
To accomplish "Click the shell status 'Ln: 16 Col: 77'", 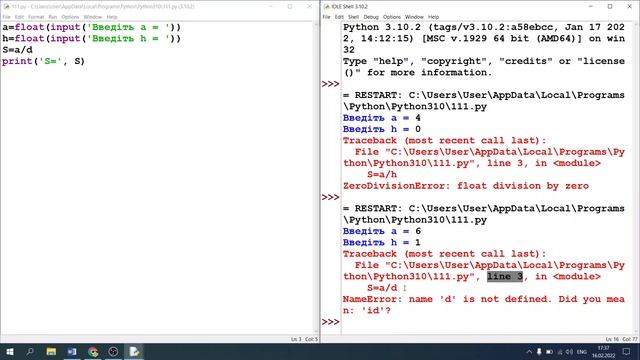I will (621, 339).
